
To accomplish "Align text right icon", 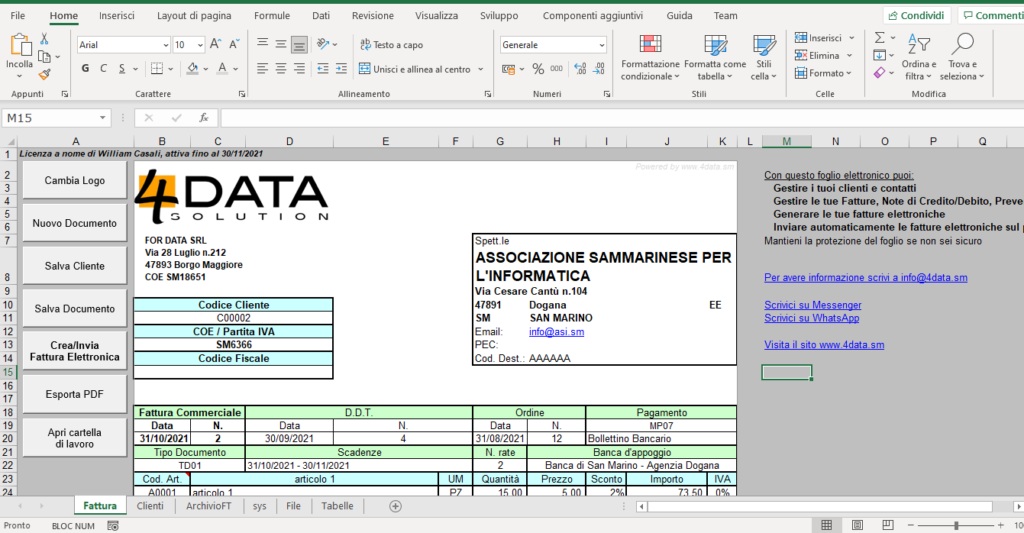I will pyautogui.click(x=299, y=68).
